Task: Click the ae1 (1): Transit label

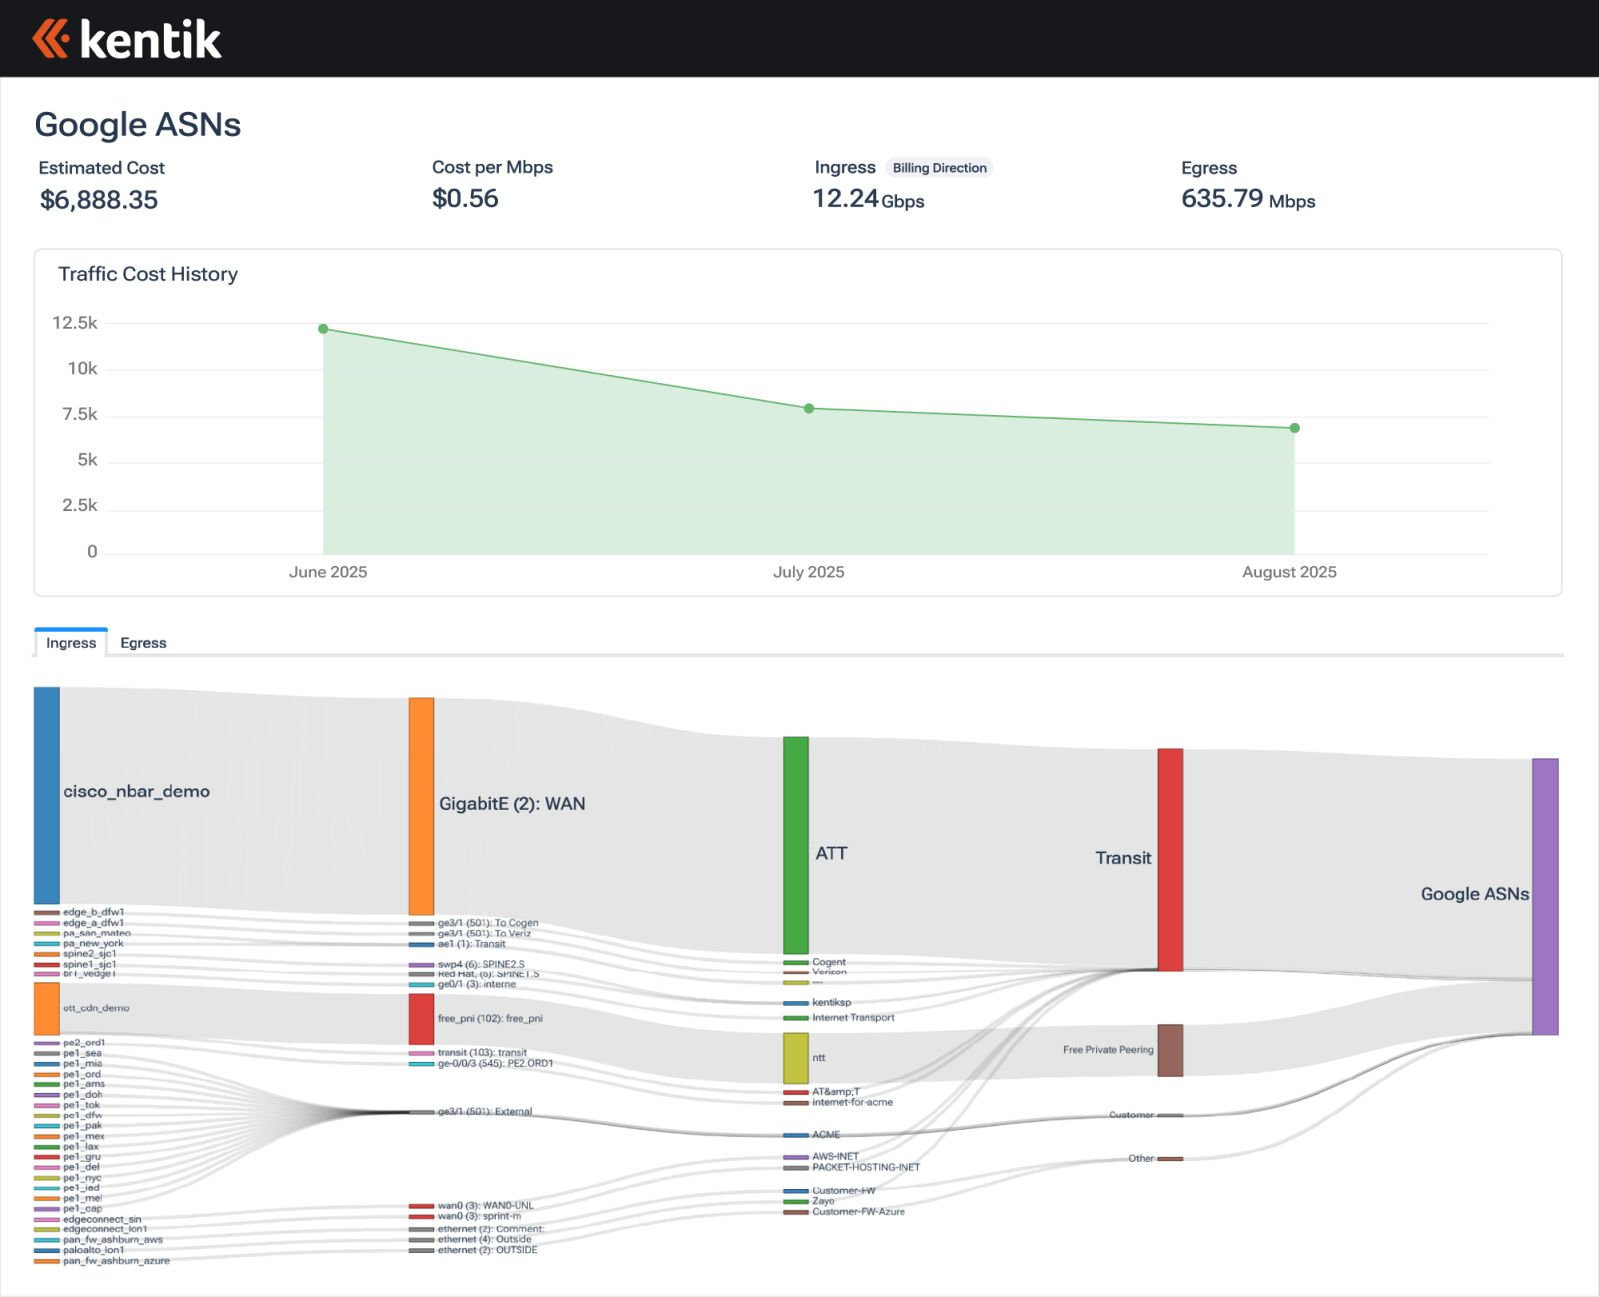Action: click(x=471, y=944)
